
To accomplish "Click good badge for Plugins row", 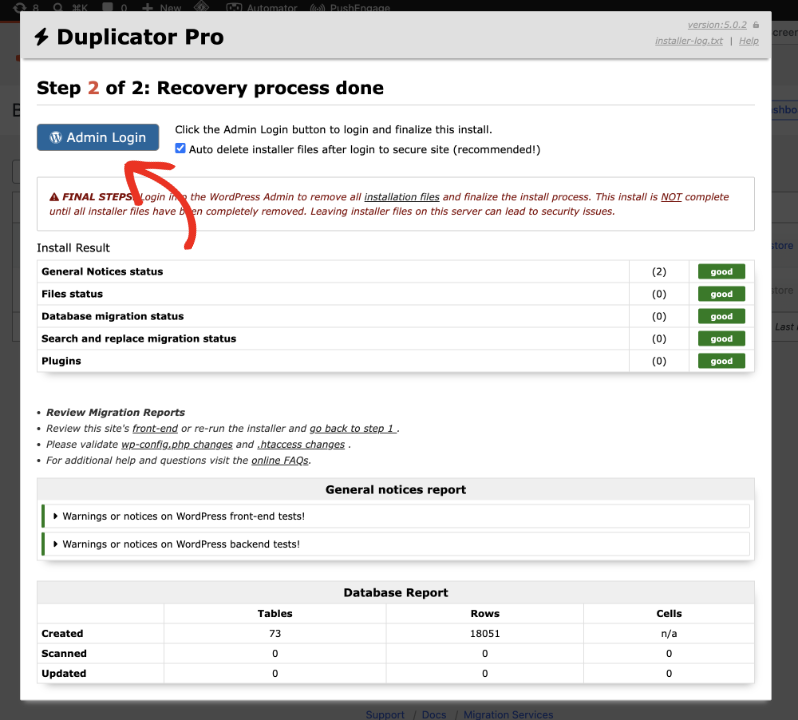I will coord(721,361).
